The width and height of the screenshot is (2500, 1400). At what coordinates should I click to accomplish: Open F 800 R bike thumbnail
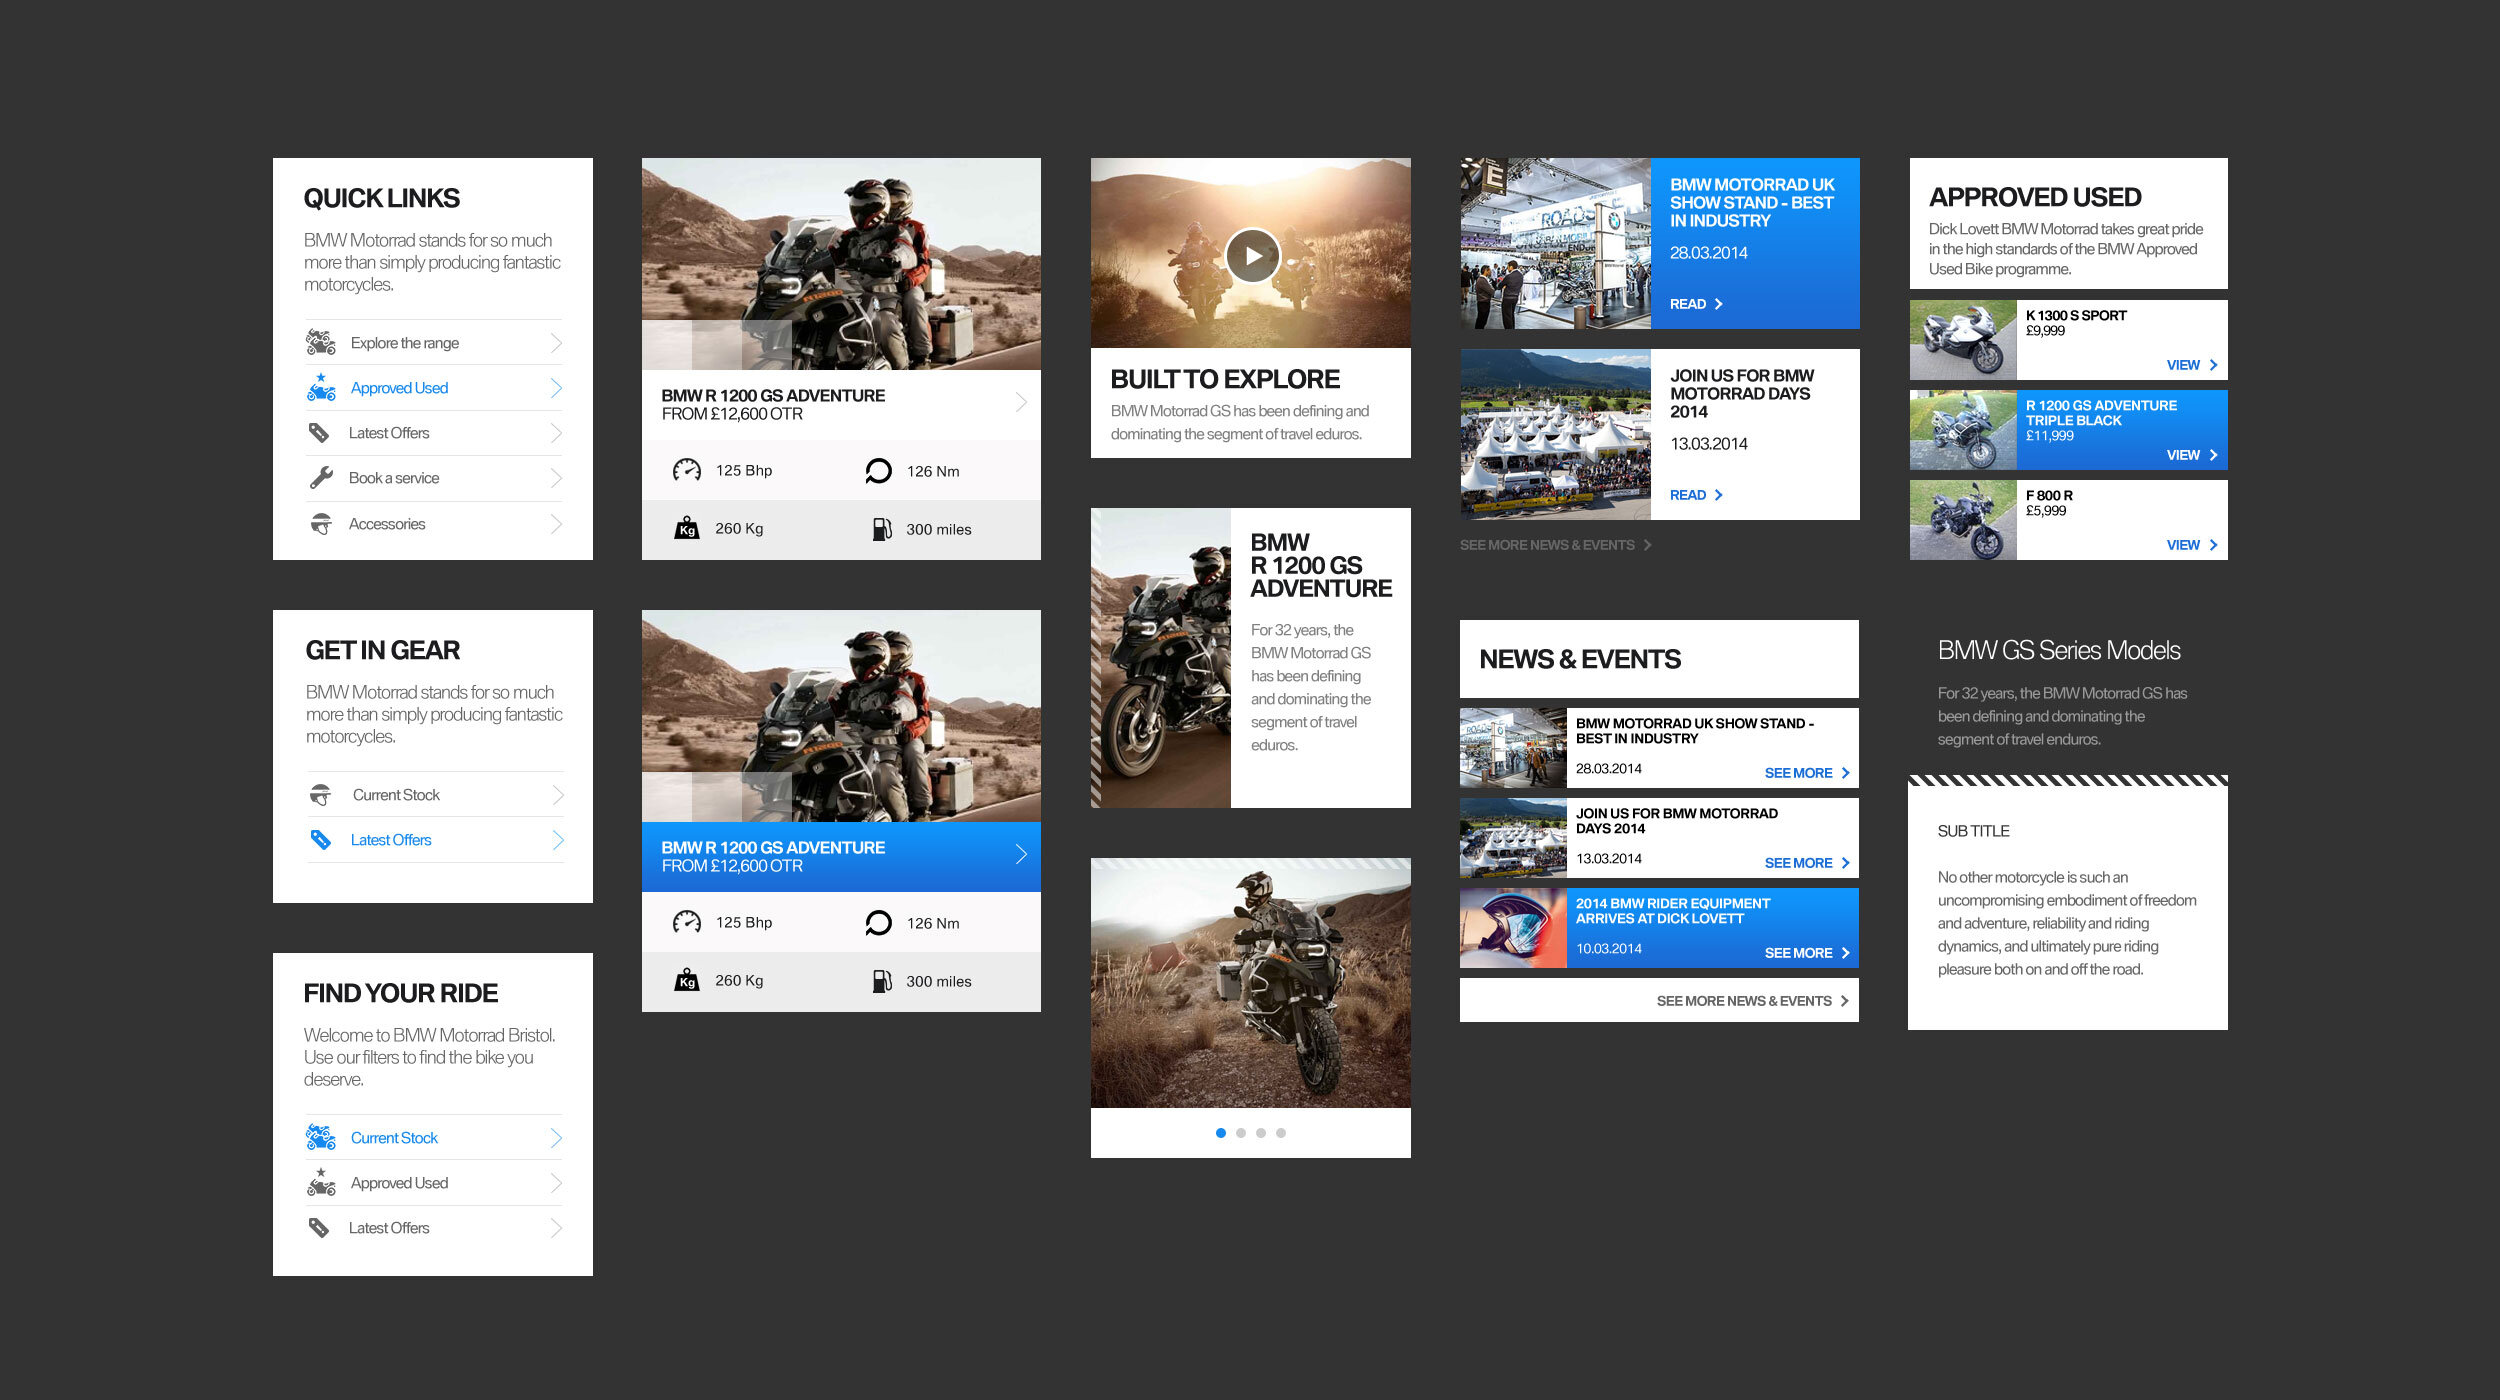pyautogui.click(x=1963, y=520)
